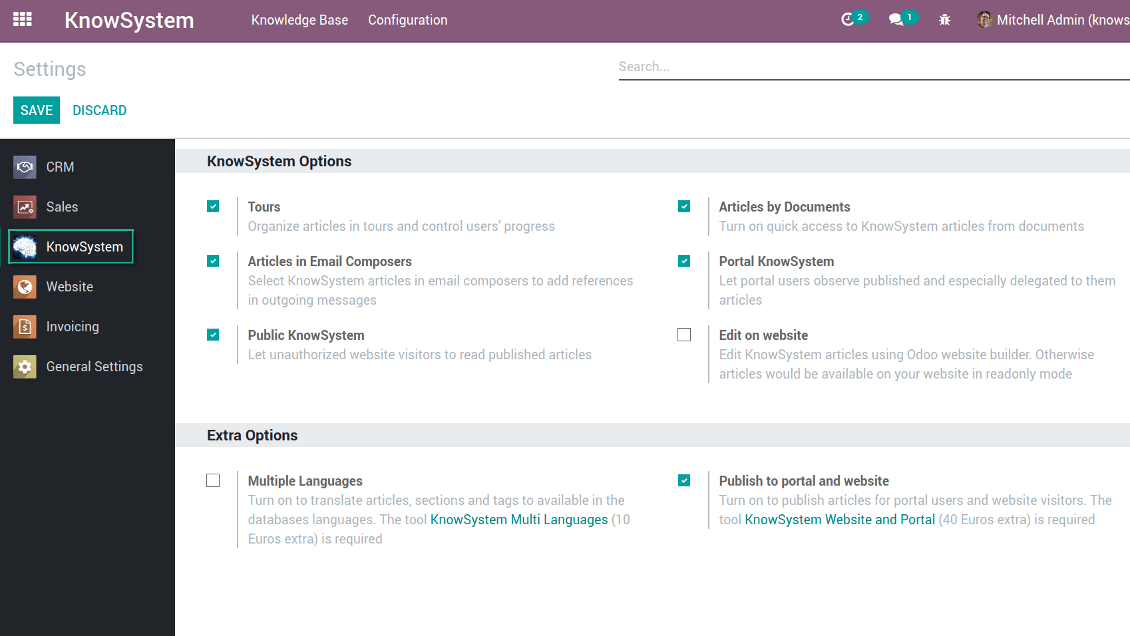The image size is (1130, 636).
Task: Enable the Multiple Languages option
Action: click(x=213, y=480)
